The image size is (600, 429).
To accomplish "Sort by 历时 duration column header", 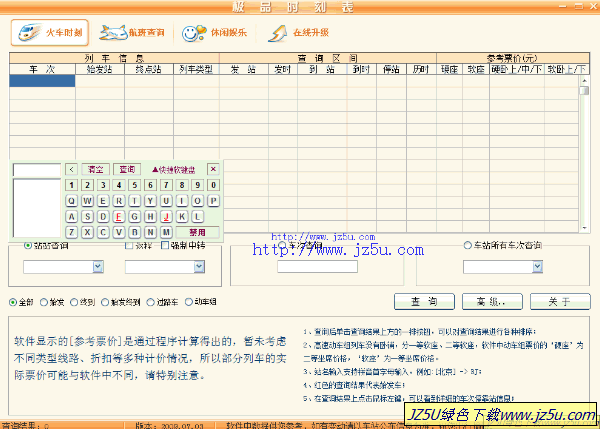I will 421,69.
